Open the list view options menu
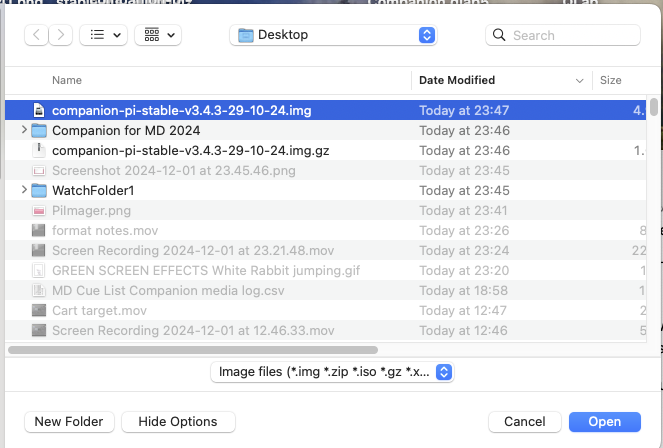Image resolution: width=663 pixels, height=448 pixels. point(102,35)
